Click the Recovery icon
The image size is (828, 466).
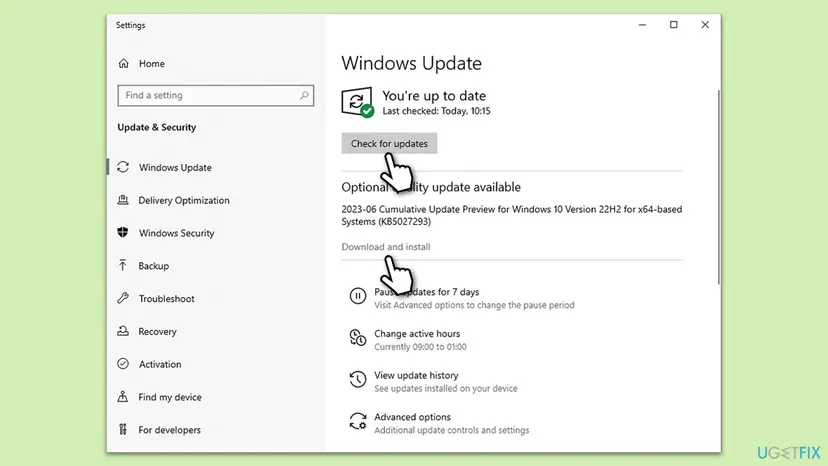(x=123, y=331)
